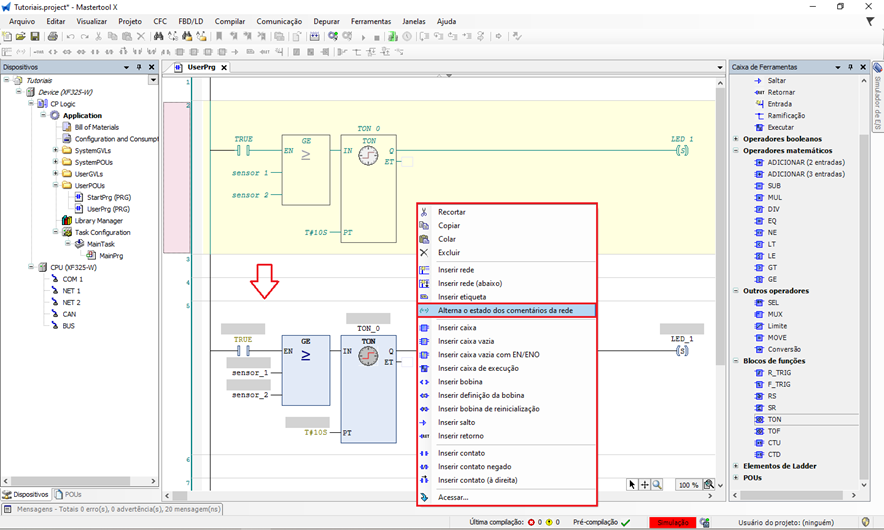
Task: Alterna o estado dos comentários da rede
Action: tap(506, 310)
